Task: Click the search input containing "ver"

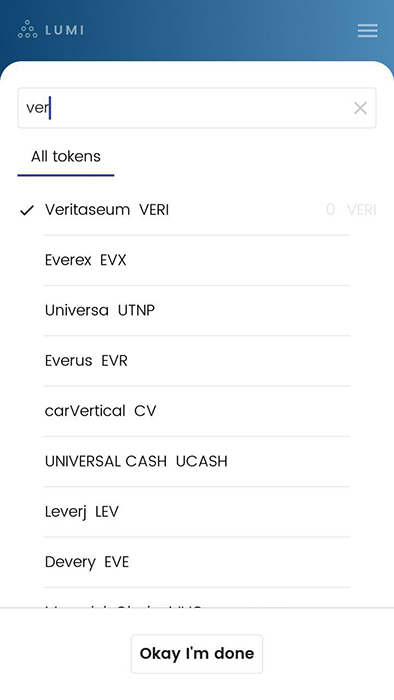Action: [197, 108]
